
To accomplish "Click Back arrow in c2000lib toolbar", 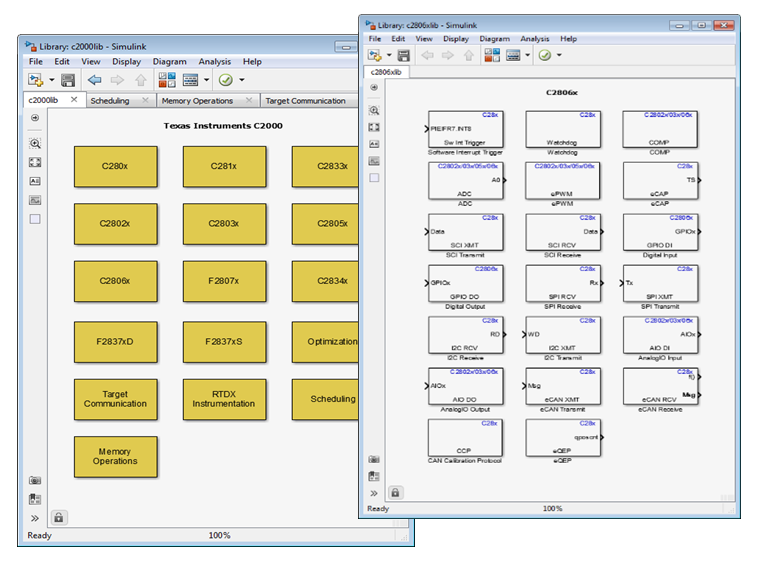I will click(95, 80).
